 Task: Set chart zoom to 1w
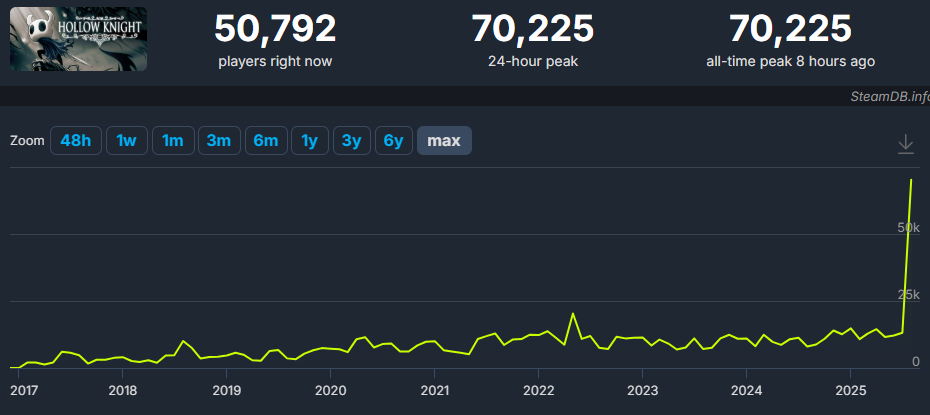(x=126, y=141)
